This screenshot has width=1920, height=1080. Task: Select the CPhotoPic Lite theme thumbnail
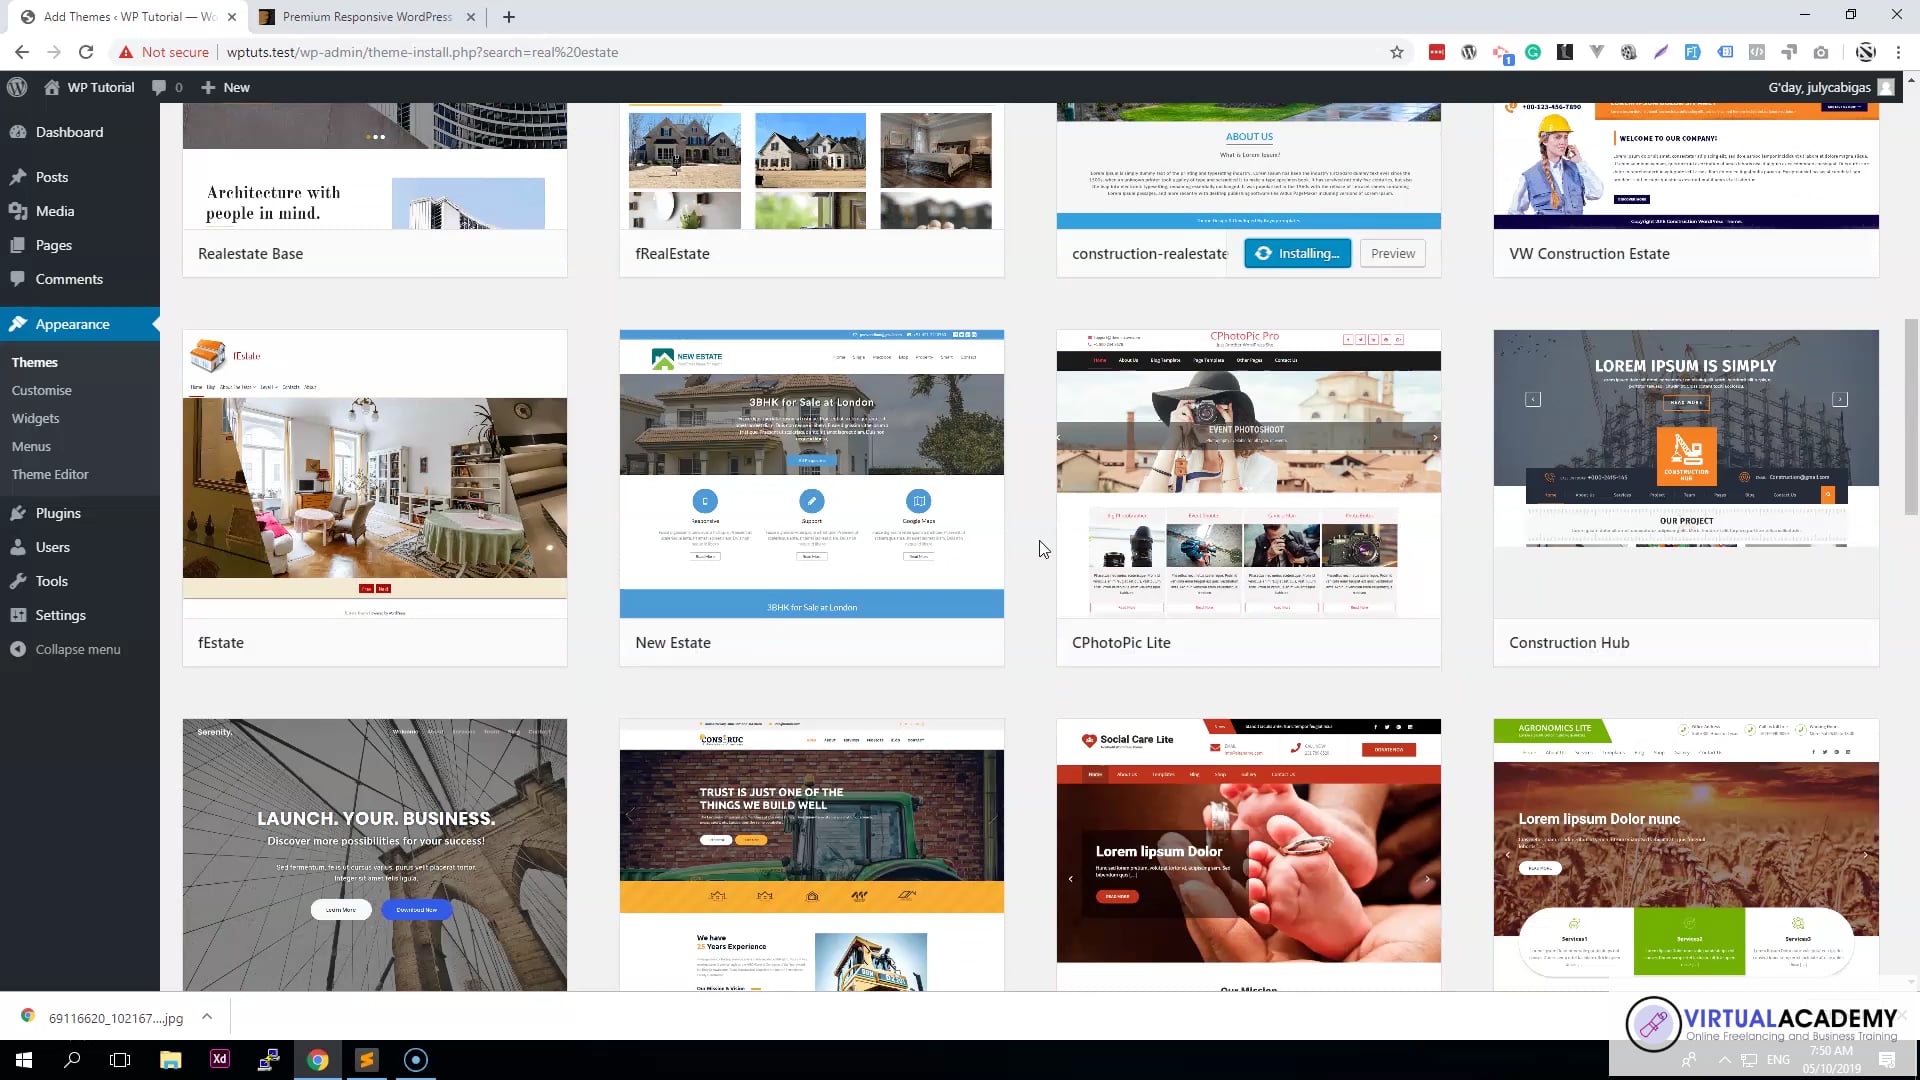coord(1249,474)
